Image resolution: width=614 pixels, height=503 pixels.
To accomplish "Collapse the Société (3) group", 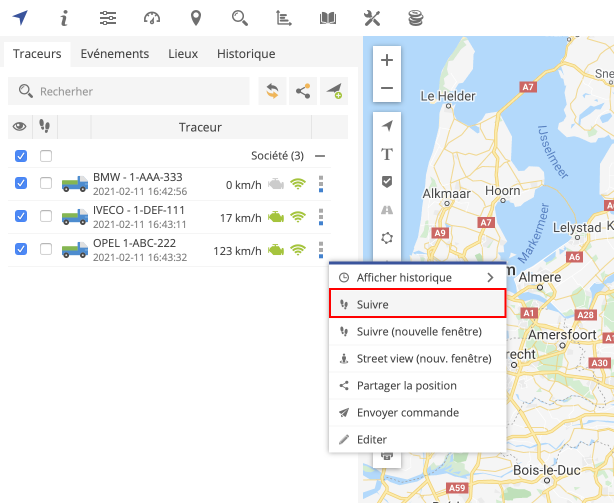I will coord(320,156).
